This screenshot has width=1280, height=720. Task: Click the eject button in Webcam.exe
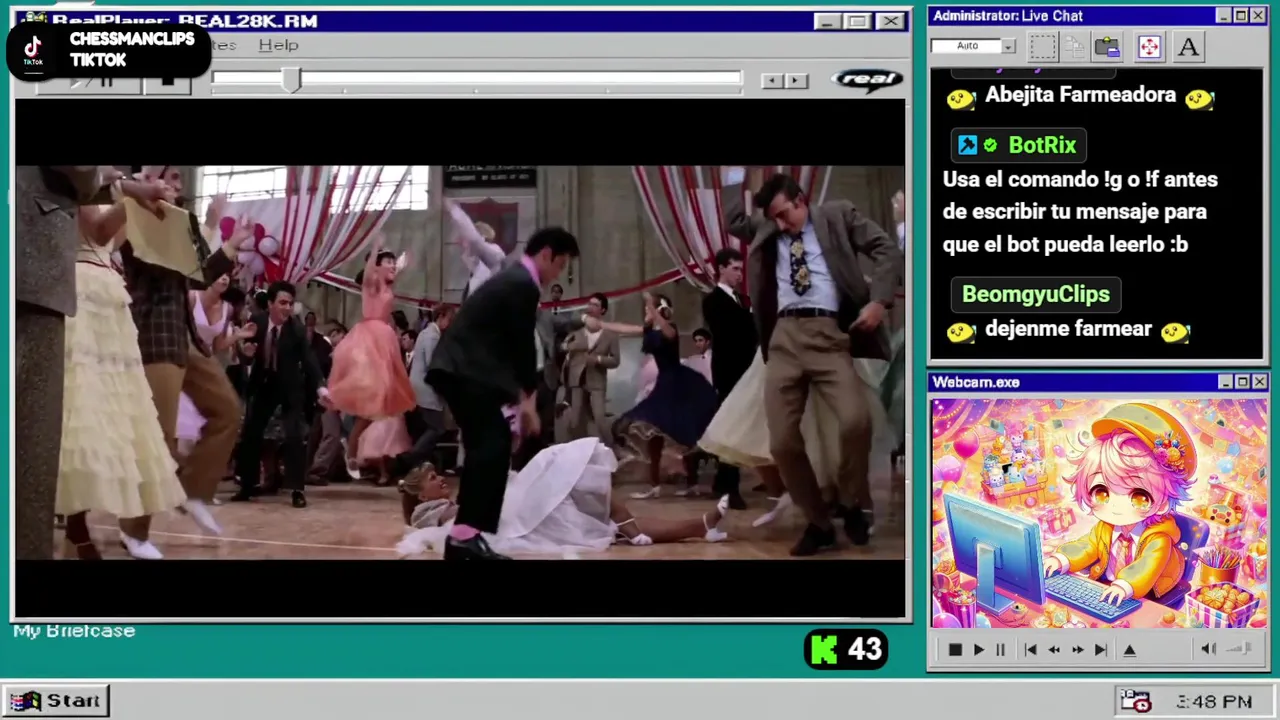pos(1129,650)
